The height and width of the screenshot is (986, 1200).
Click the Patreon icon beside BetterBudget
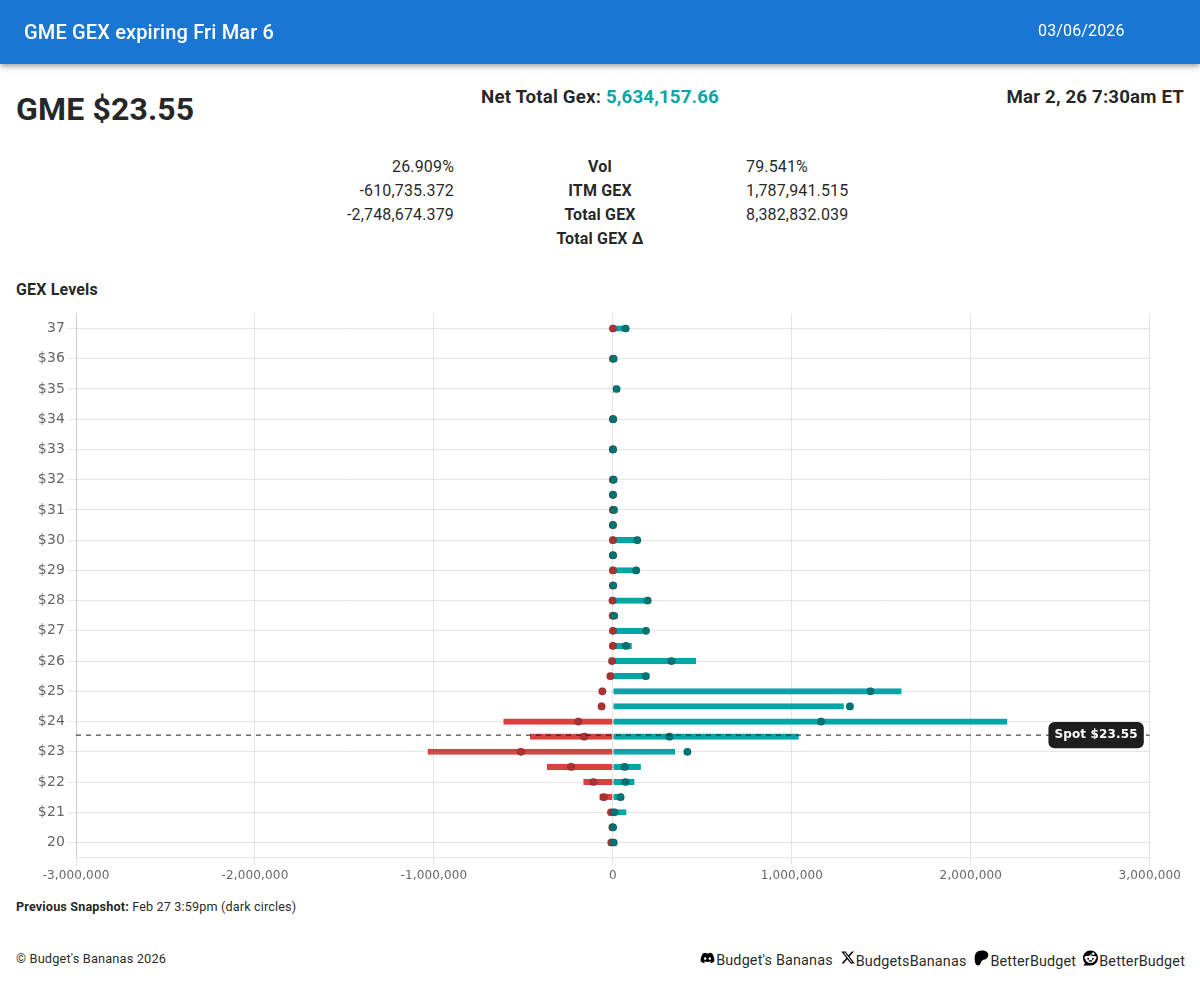click(x=981, y=958)
